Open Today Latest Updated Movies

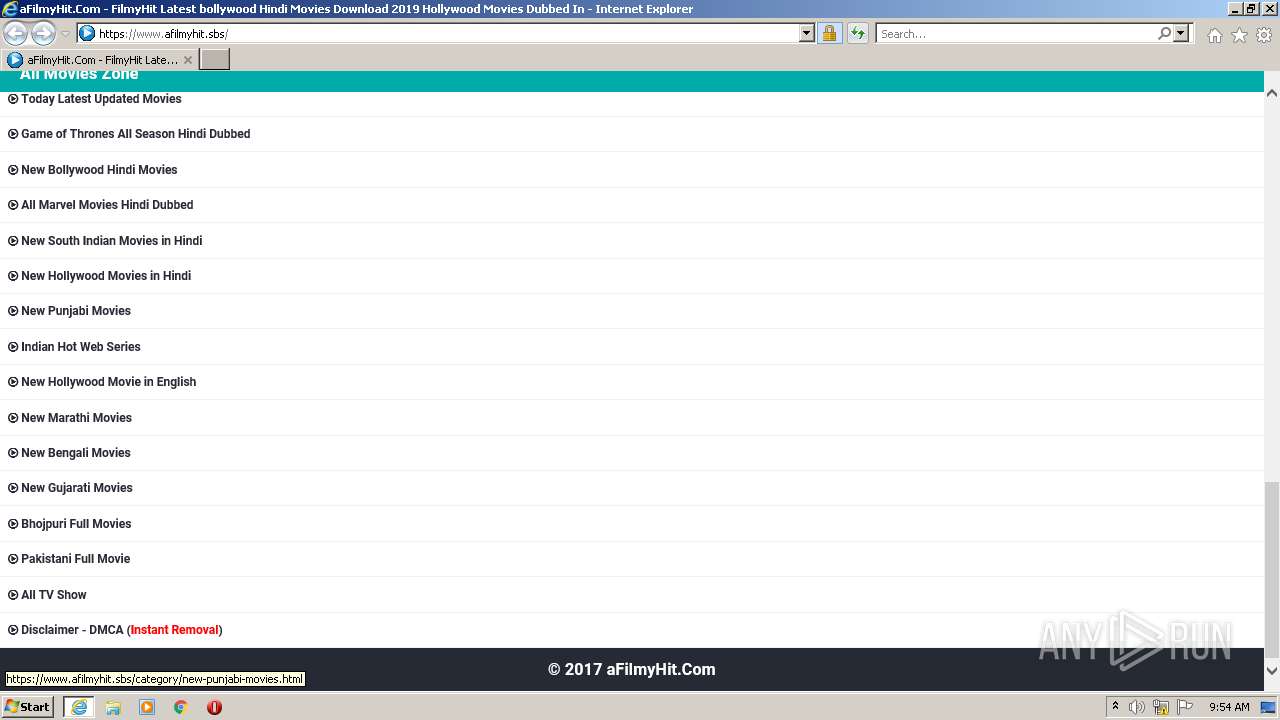tap(101, 99)
